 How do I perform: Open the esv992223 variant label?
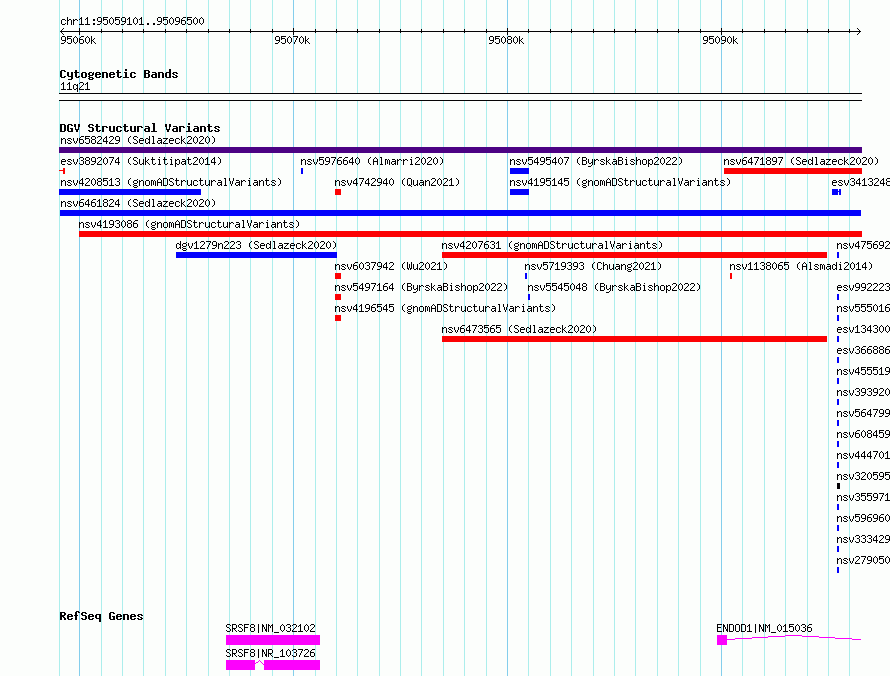863,287
